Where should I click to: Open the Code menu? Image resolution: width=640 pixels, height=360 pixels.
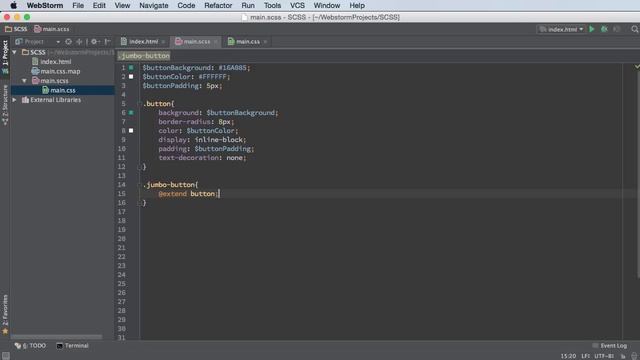click(186, 5)
